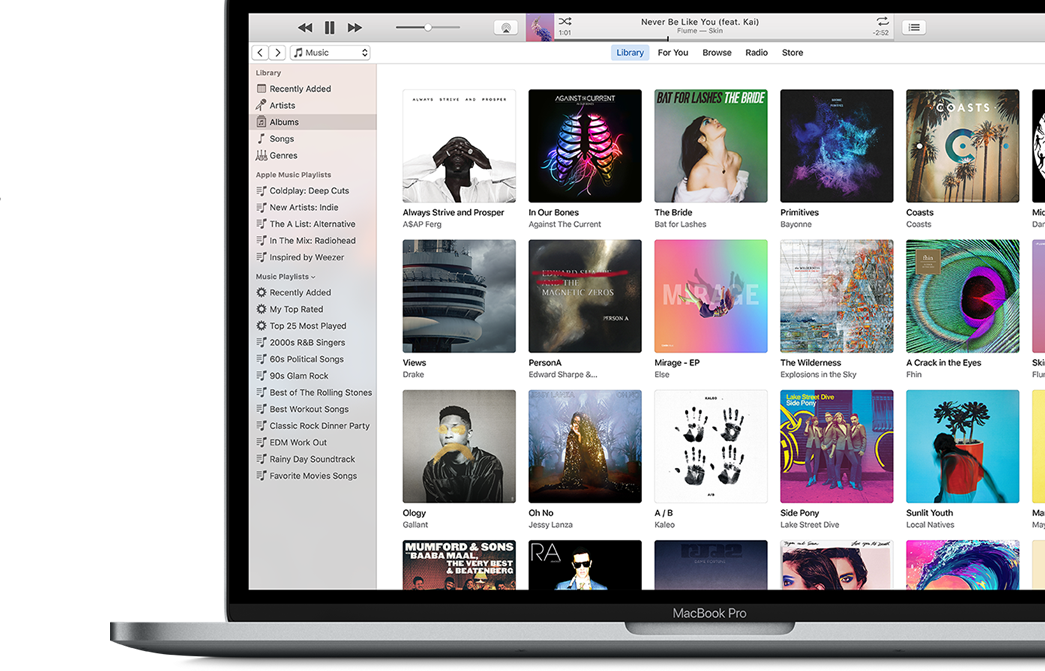Open the Coldplay: Deep Cuts playlist
Screen dimensions: 1045x671
[x=313, y=191]
